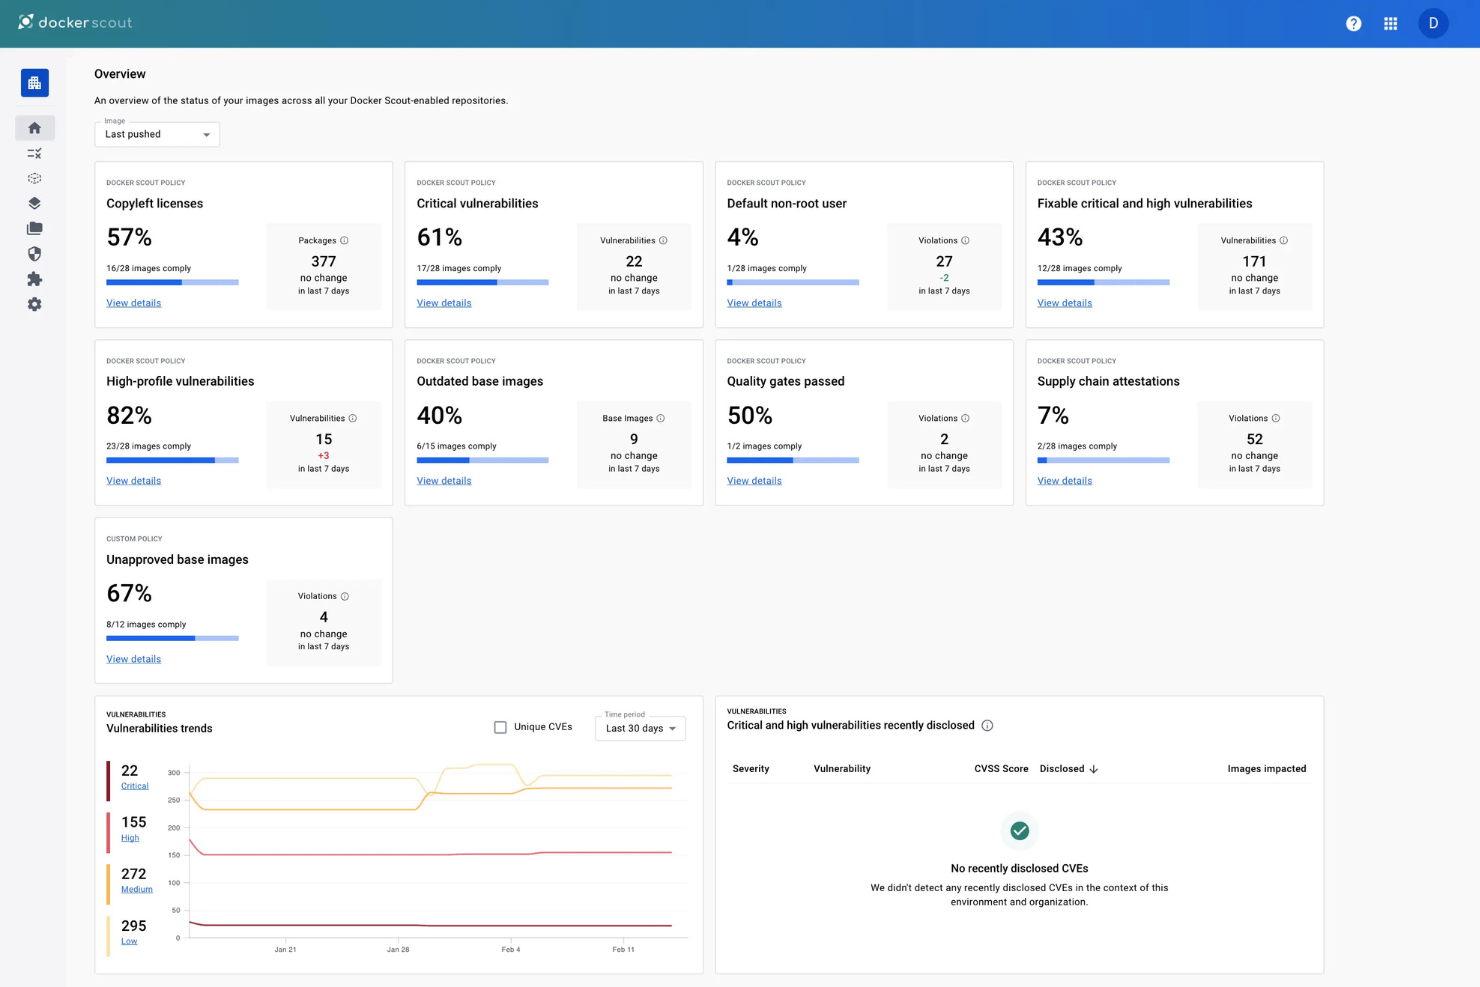Toggle the Disclosed column sort arrow
The height and width of the screenshot is (987, 1480).
pos(1094,768)
